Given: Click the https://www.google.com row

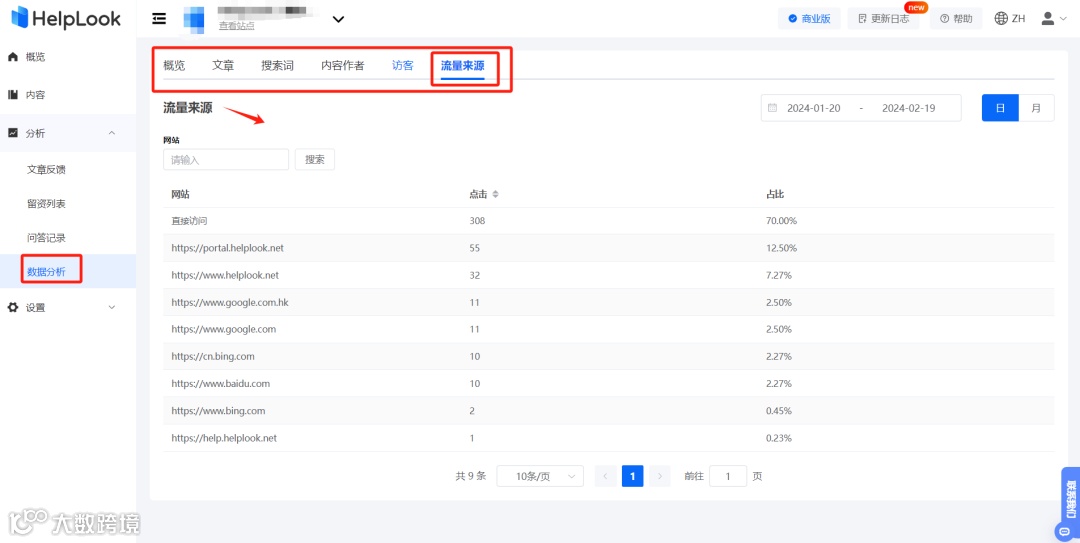Looking at the screenshot, I should [608, 329].
